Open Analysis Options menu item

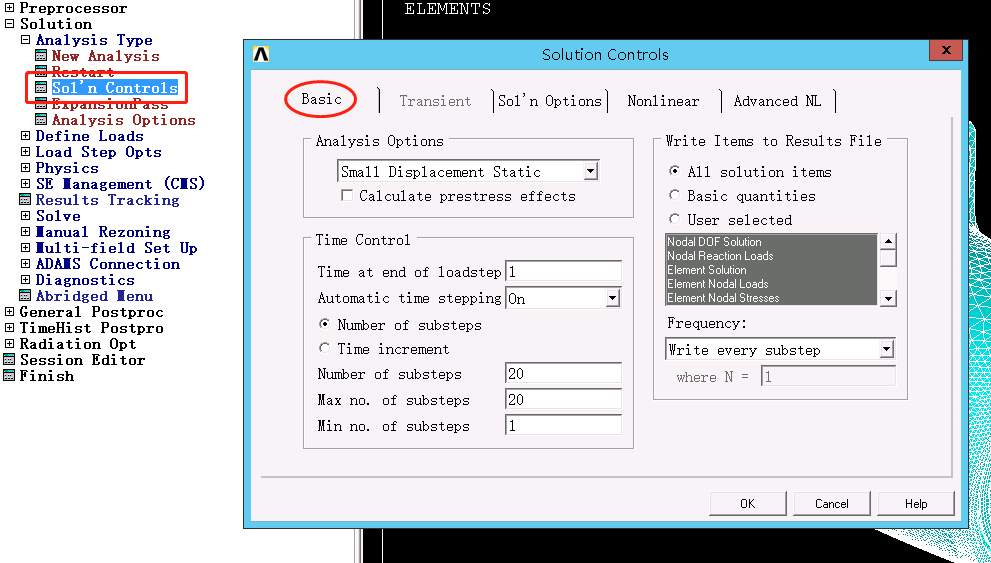123,119
